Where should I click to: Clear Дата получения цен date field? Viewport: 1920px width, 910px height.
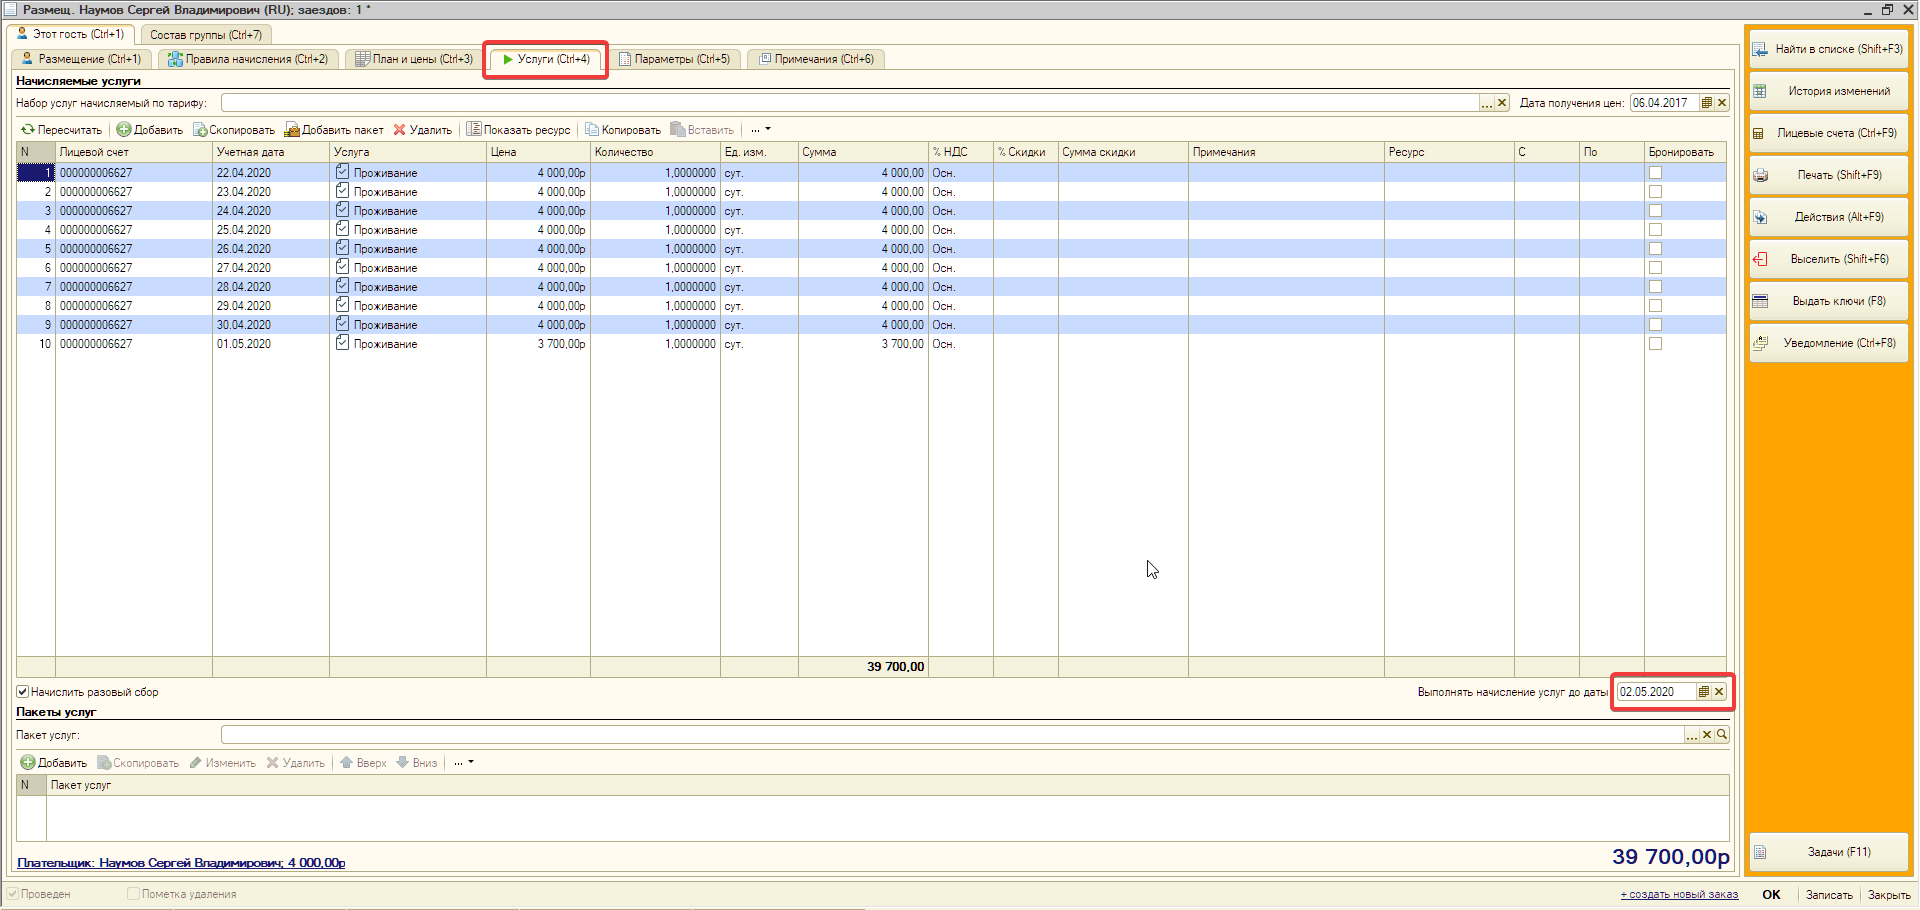coord(1722,103)
